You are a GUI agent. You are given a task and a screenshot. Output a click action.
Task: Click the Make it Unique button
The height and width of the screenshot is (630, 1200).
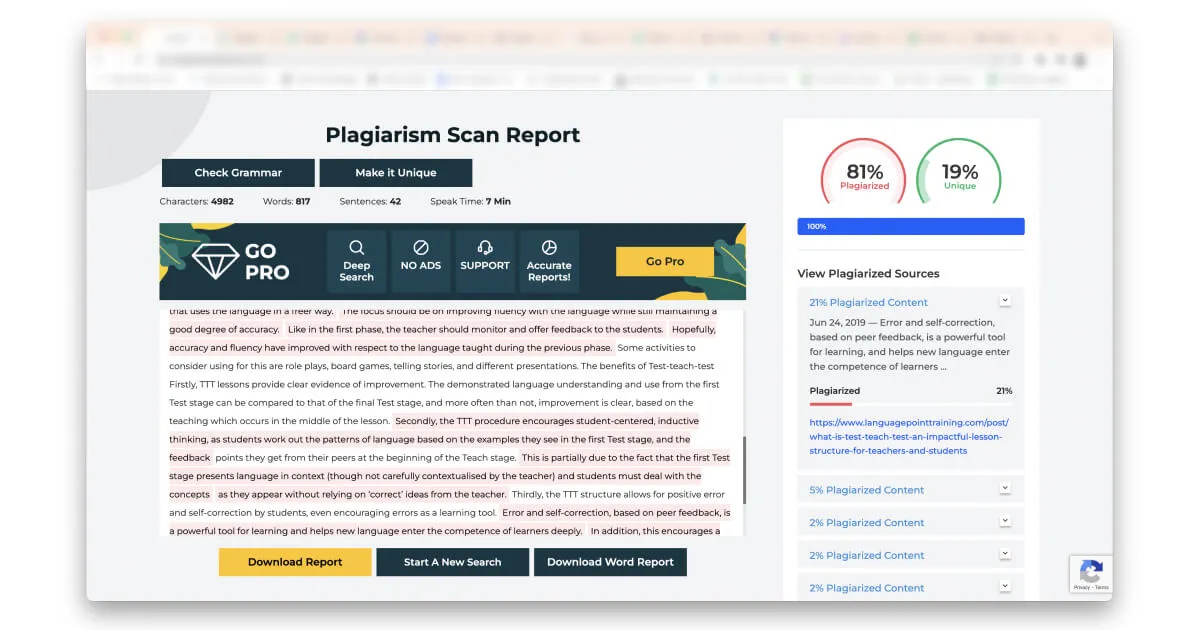pyautogui.click(x=395, y=172)
